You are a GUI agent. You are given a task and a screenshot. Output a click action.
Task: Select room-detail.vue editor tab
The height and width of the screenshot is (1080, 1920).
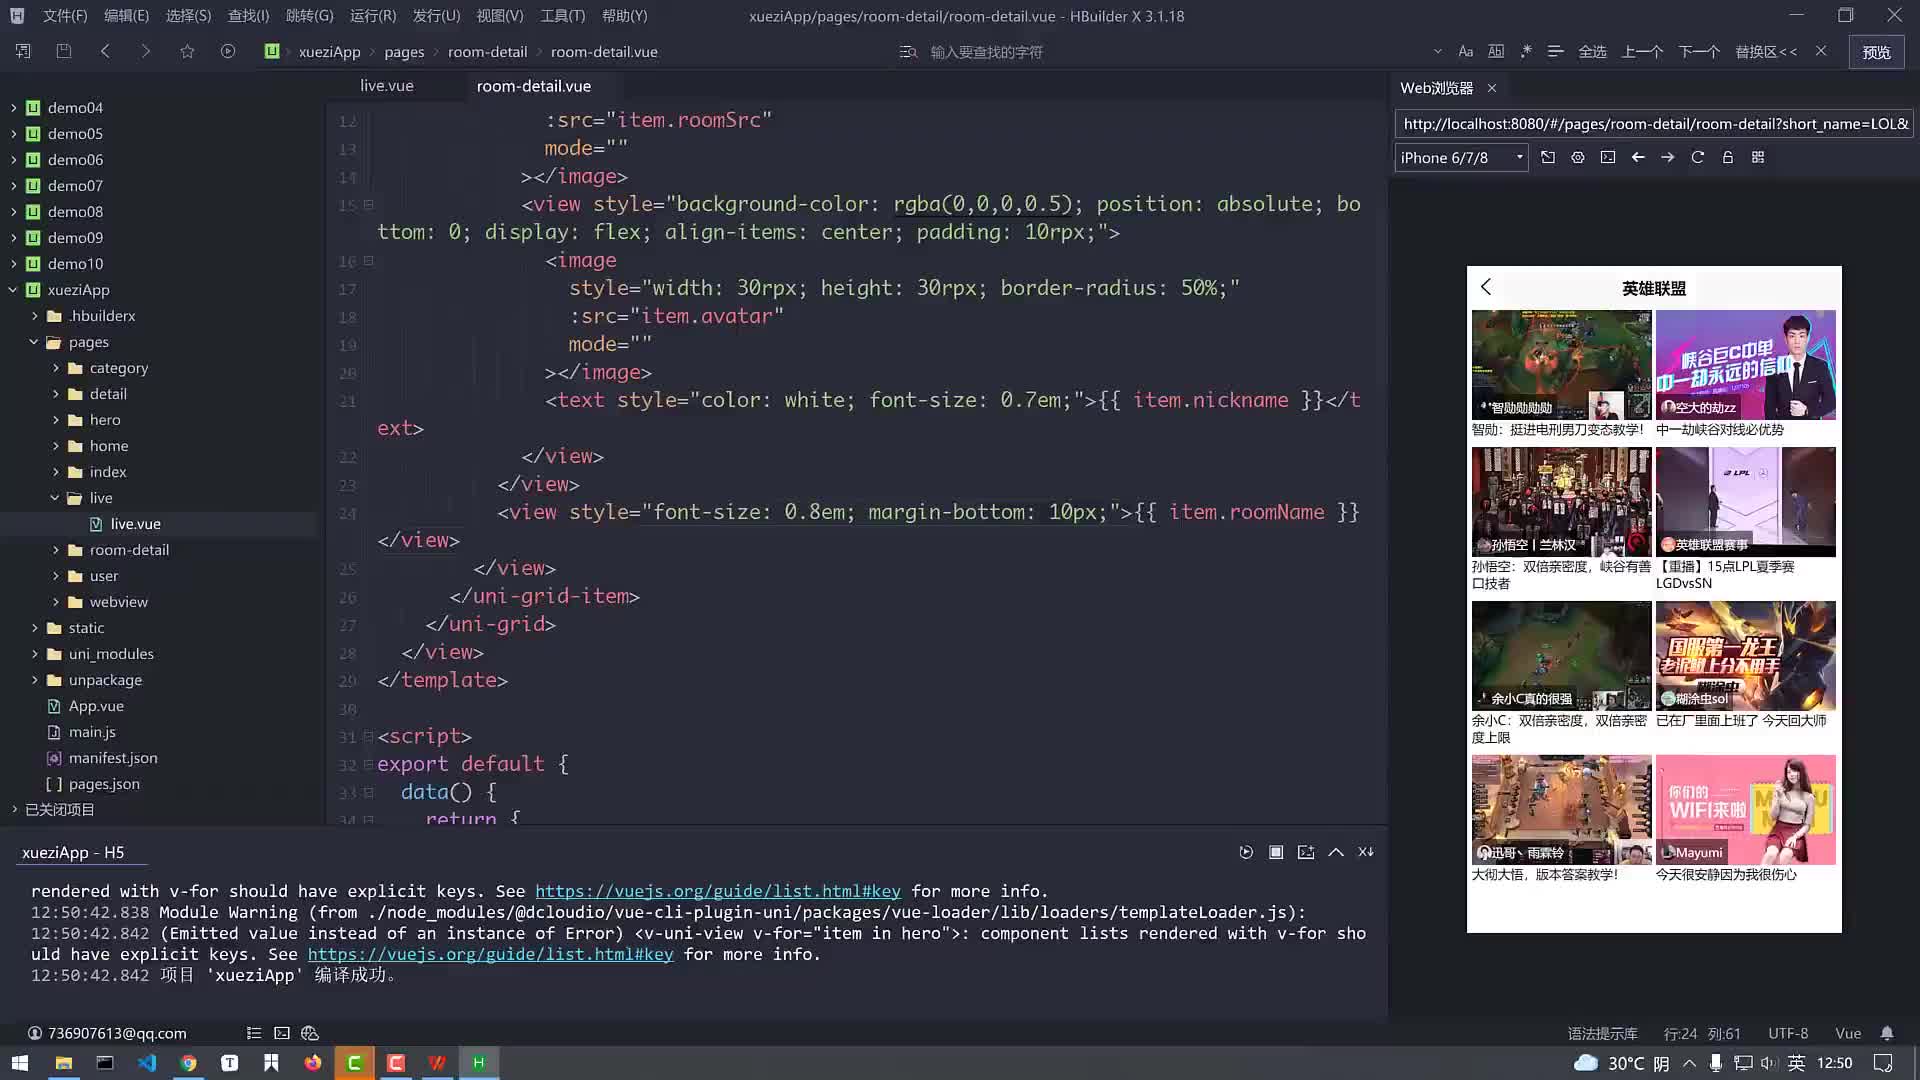coord(533,86)
